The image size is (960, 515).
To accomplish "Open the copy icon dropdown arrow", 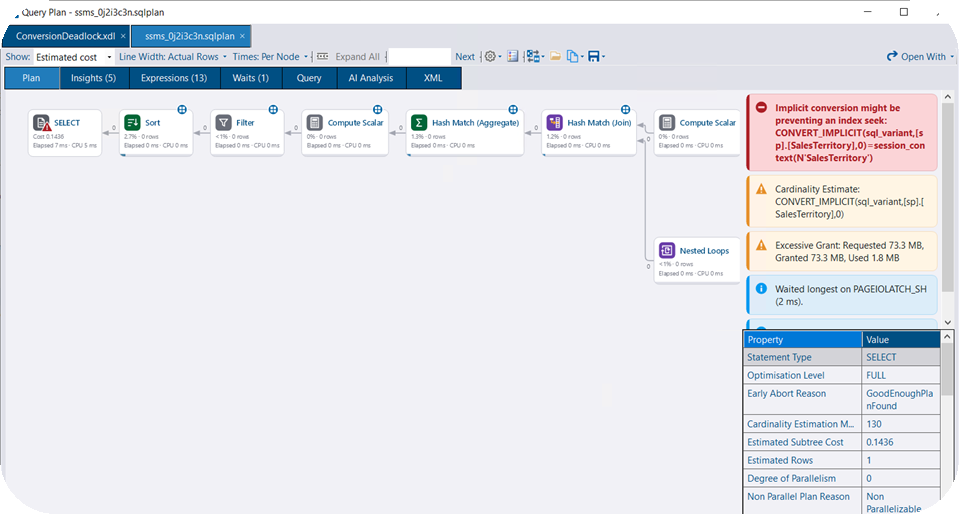I will click(x=582, y=56).
